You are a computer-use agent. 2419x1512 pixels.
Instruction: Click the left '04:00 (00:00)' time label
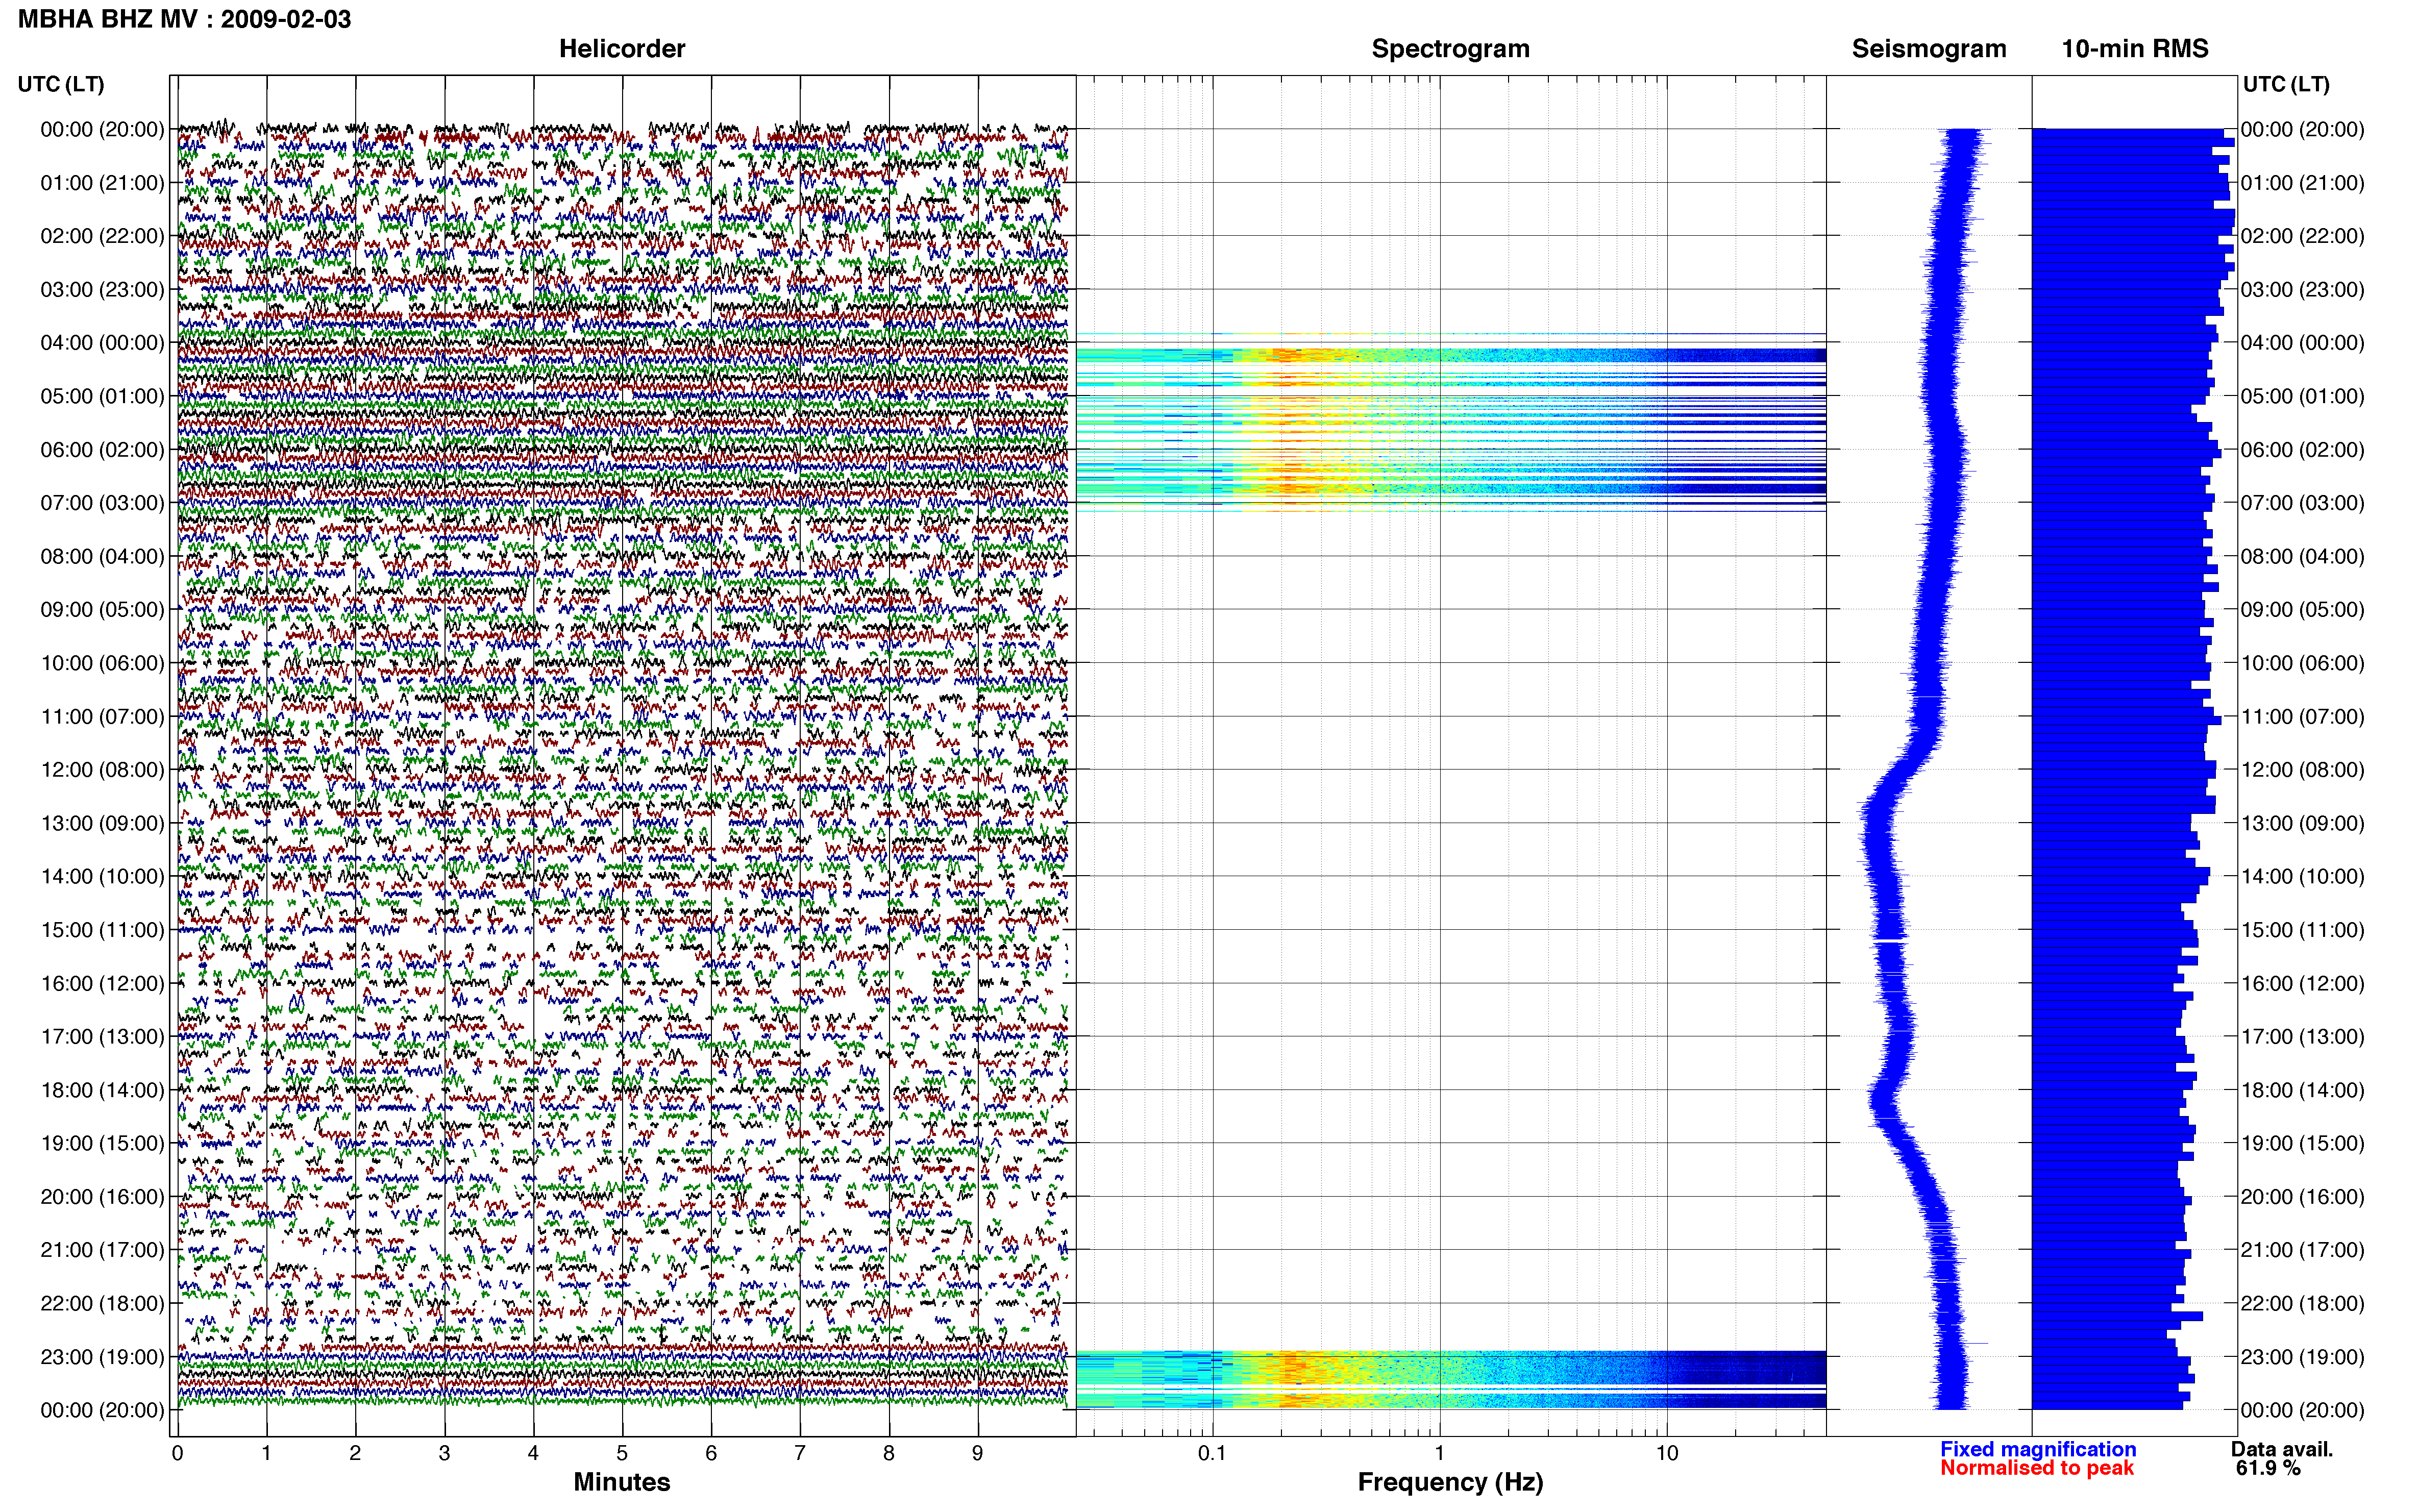click(x=102, y=343)
